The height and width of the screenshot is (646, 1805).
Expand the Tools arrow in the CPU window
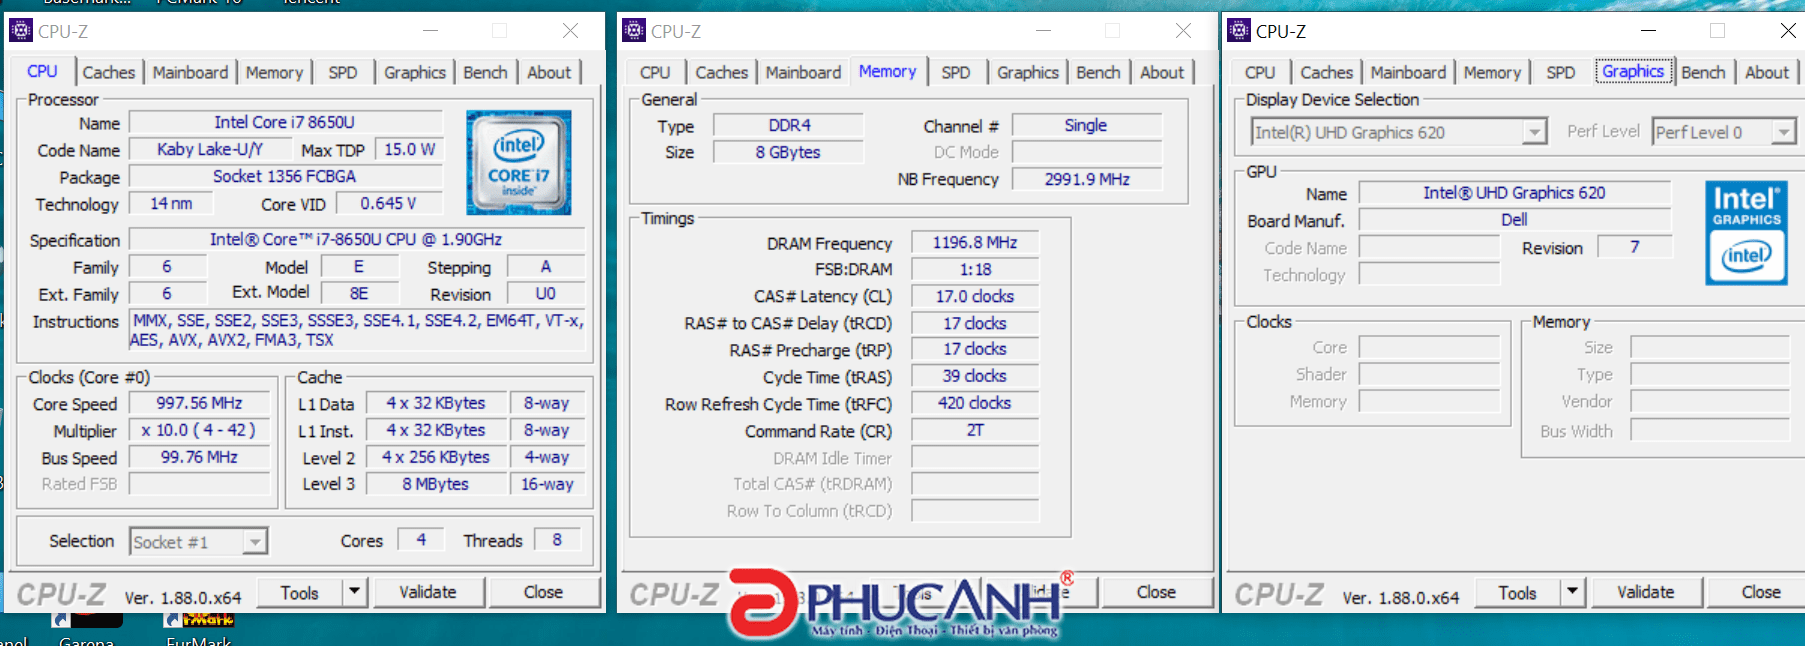tap(354, 592)
